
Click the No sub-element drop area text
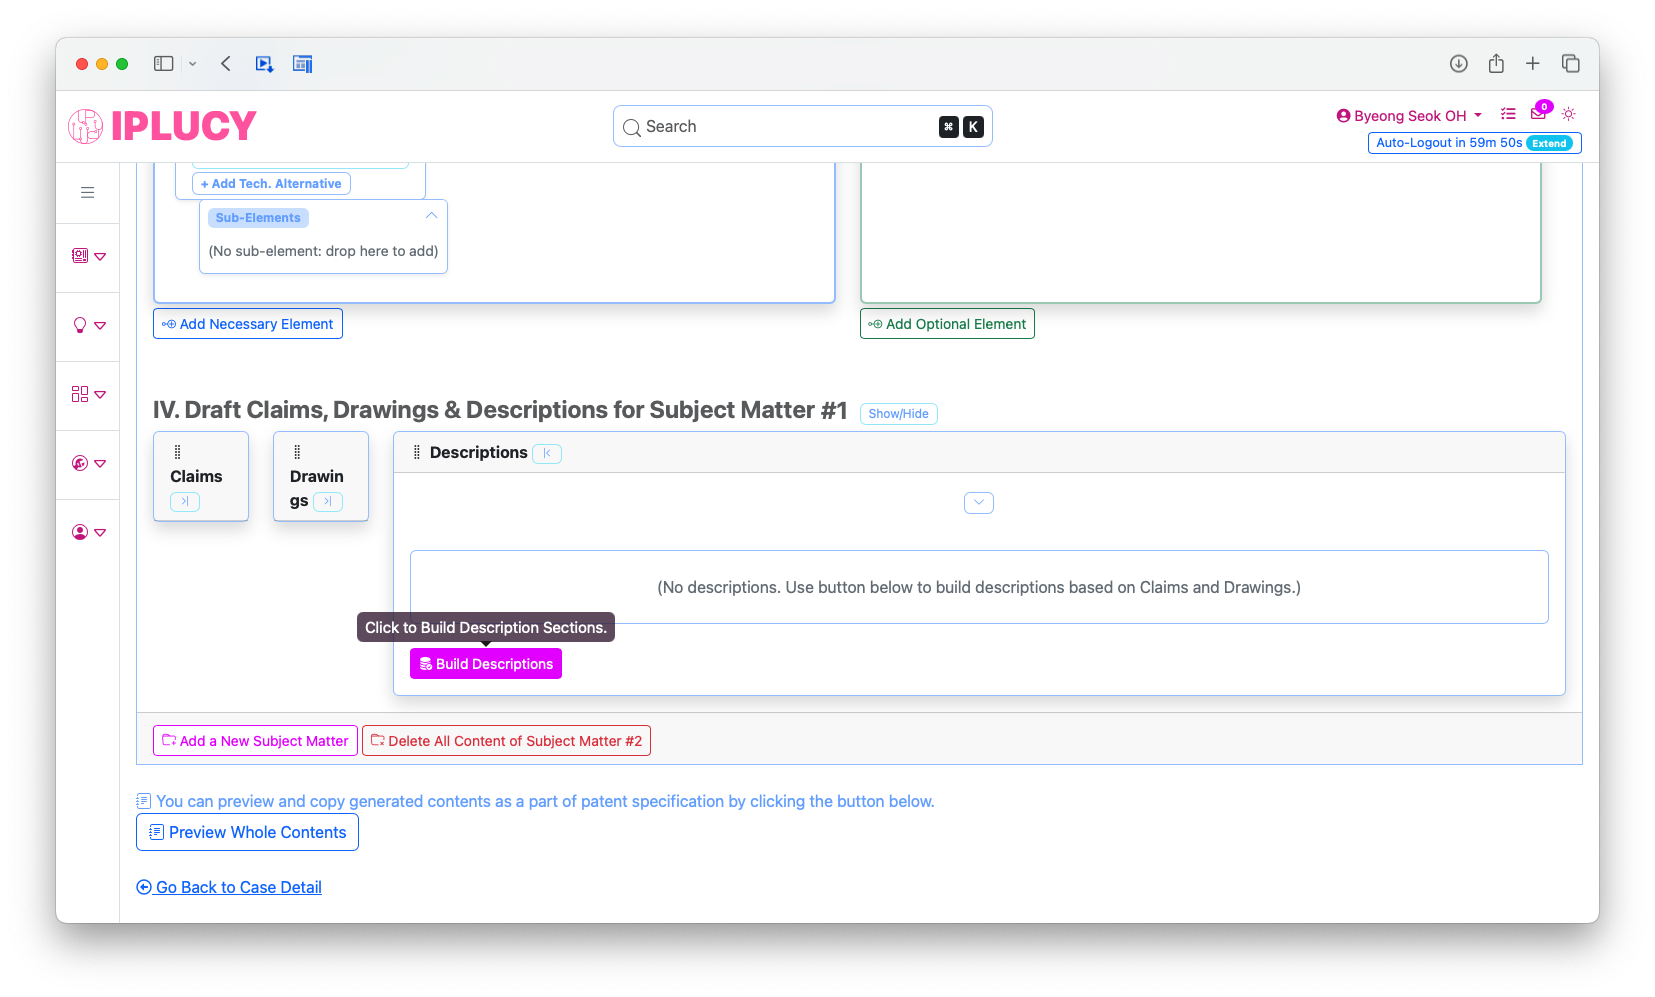click(323, 251)
